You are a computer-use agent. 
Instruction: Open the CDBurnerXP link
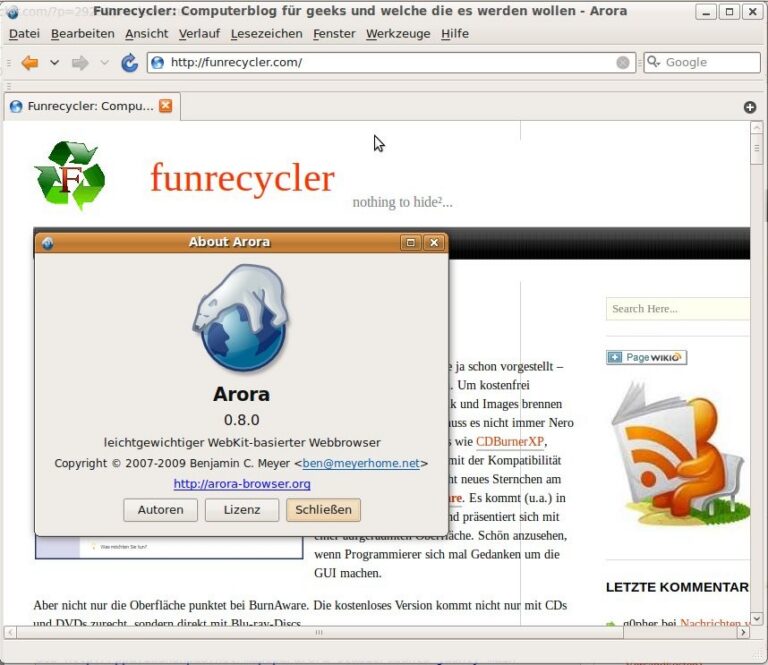(x=509, y=441)
